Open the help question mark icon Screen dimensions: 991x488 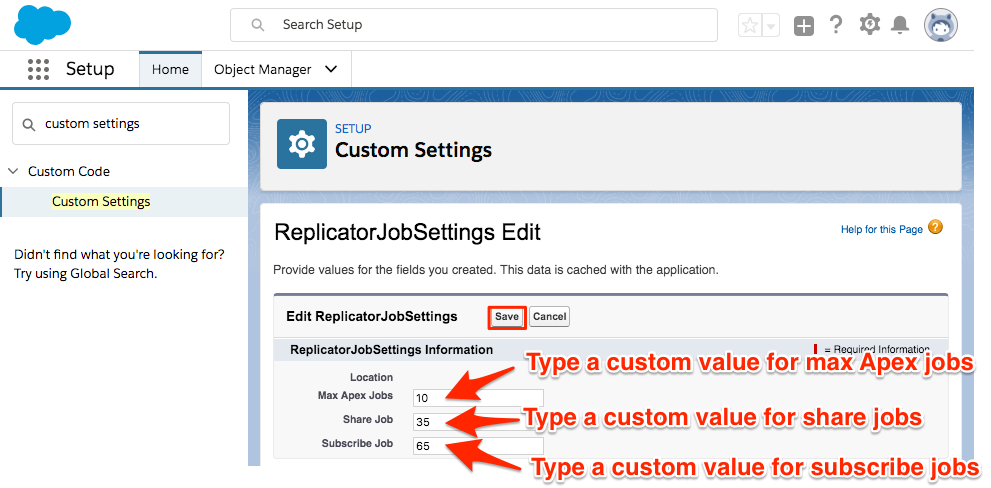tap(836, 25)
